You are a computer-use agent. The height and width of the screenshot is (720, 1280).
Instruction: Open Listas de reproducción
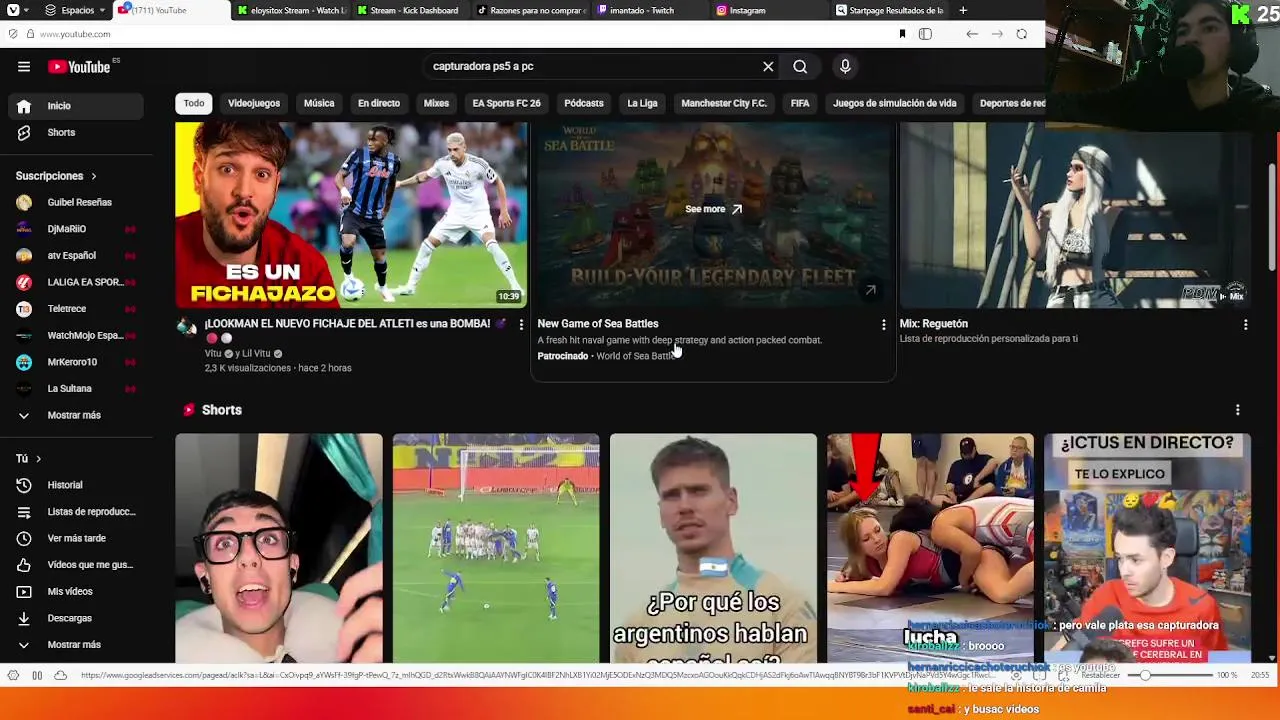click(x=76, y=512)
